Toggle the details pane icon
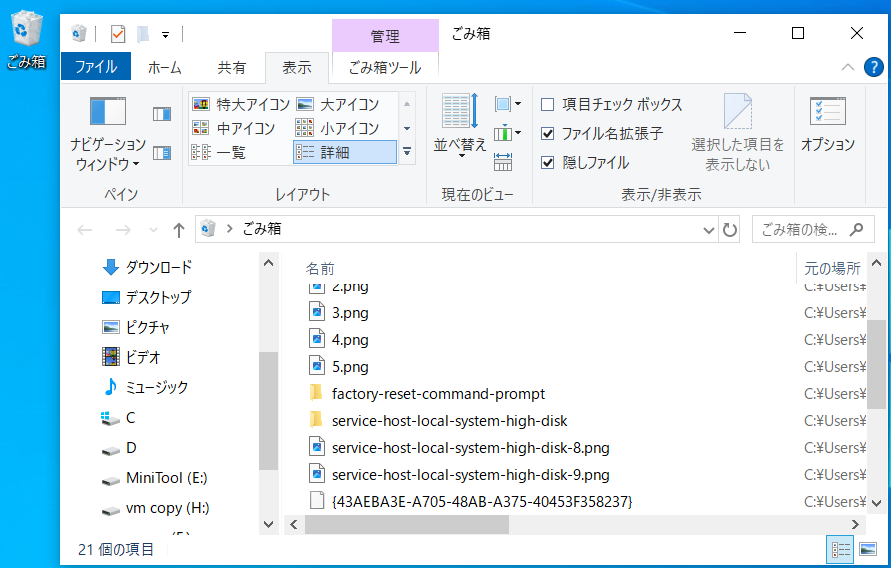The image size is (891, 568). [x=162, y=153]
